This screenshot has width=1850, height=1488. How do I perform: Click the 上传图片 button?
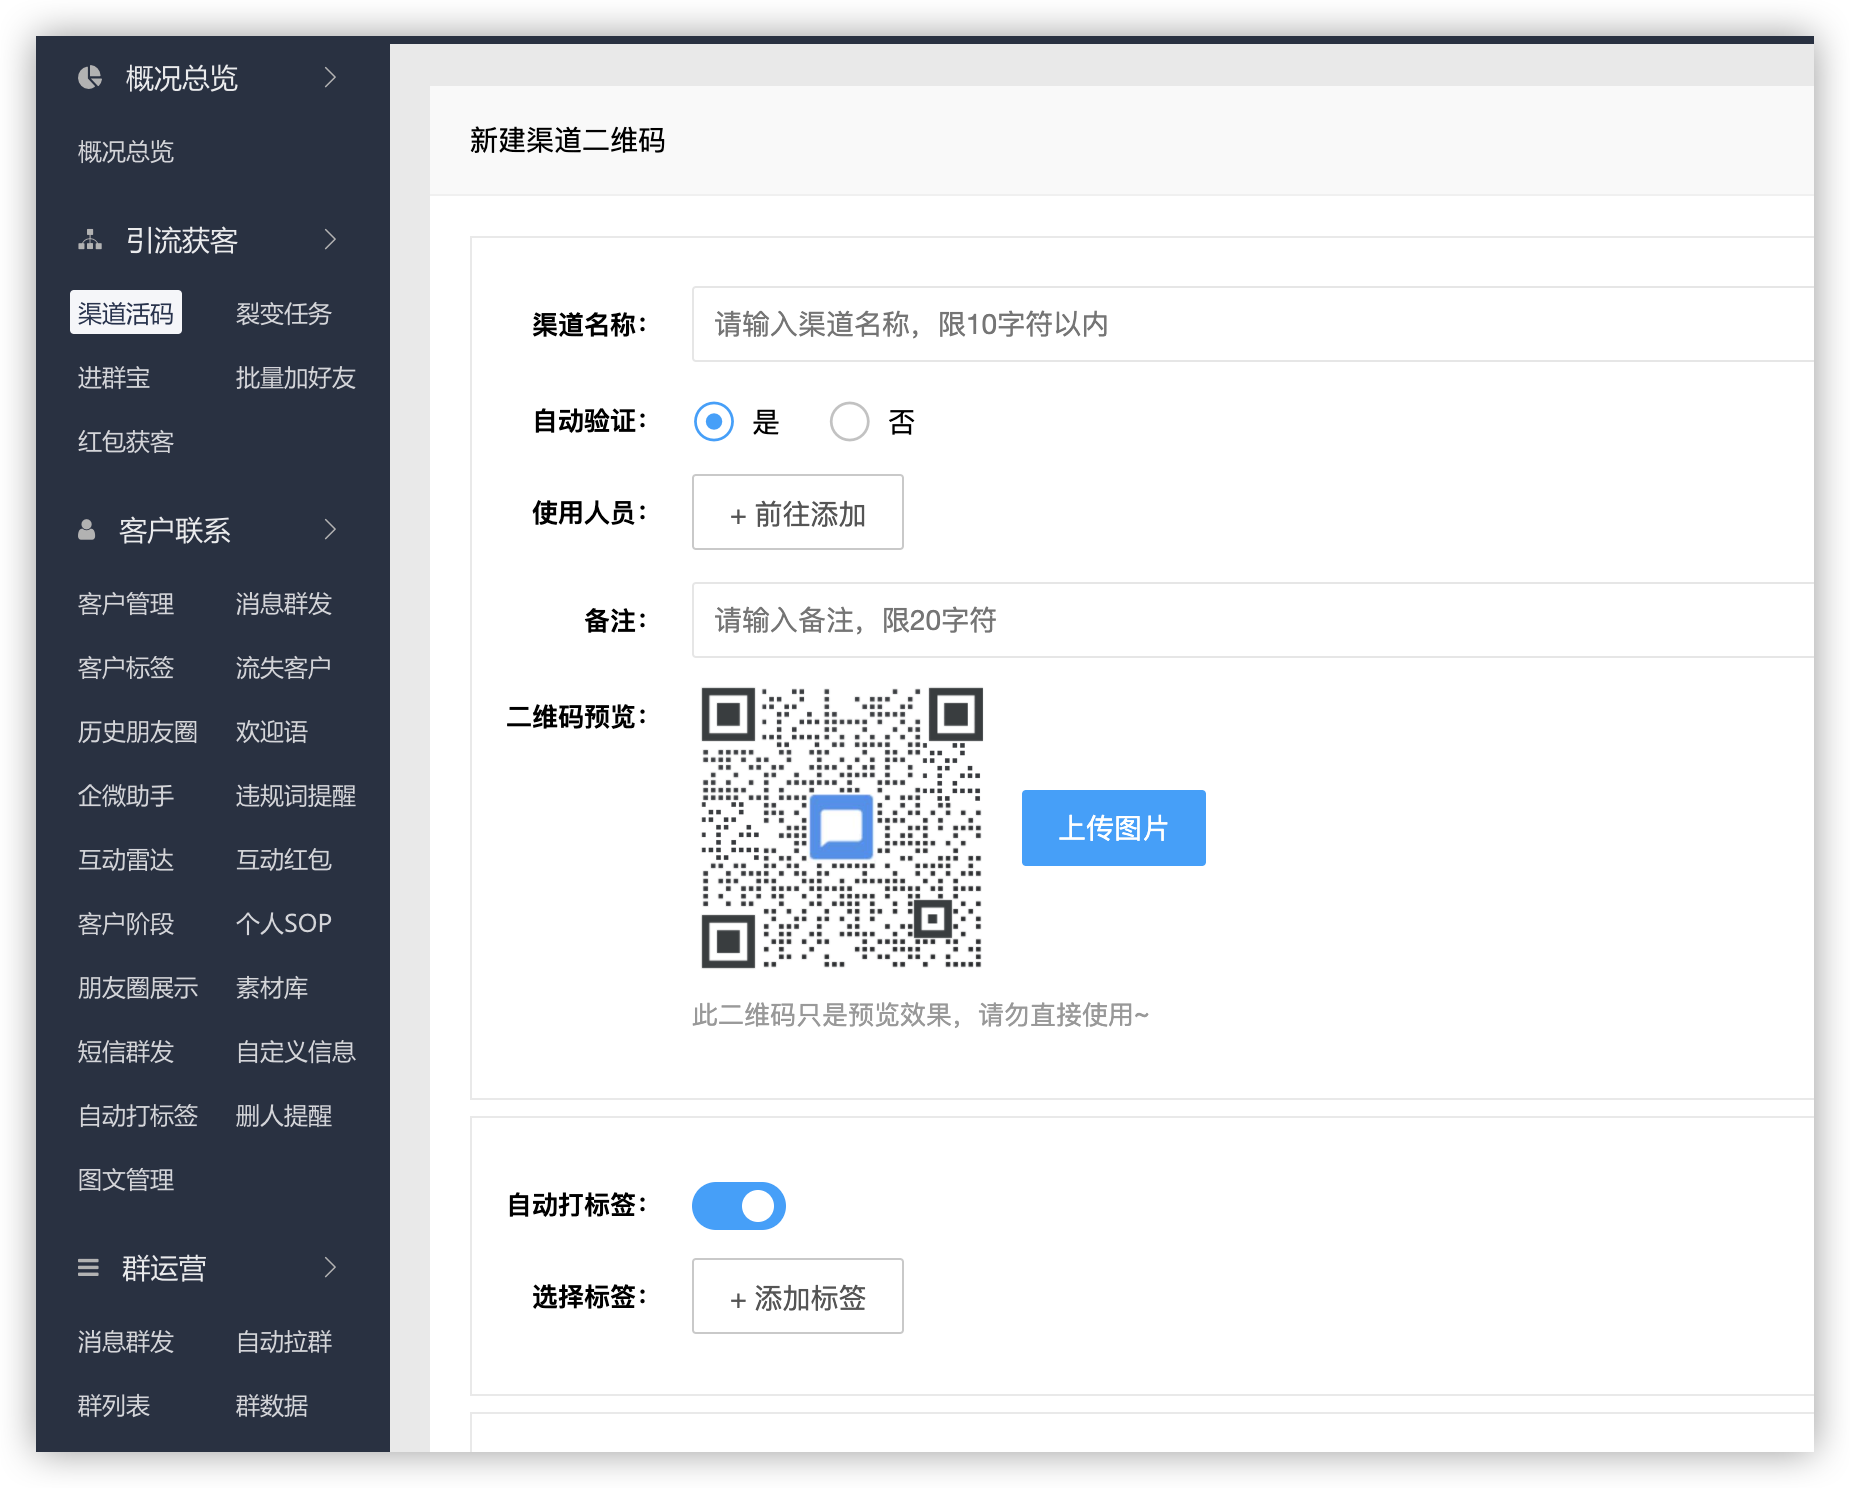(x=1114, y=828)
